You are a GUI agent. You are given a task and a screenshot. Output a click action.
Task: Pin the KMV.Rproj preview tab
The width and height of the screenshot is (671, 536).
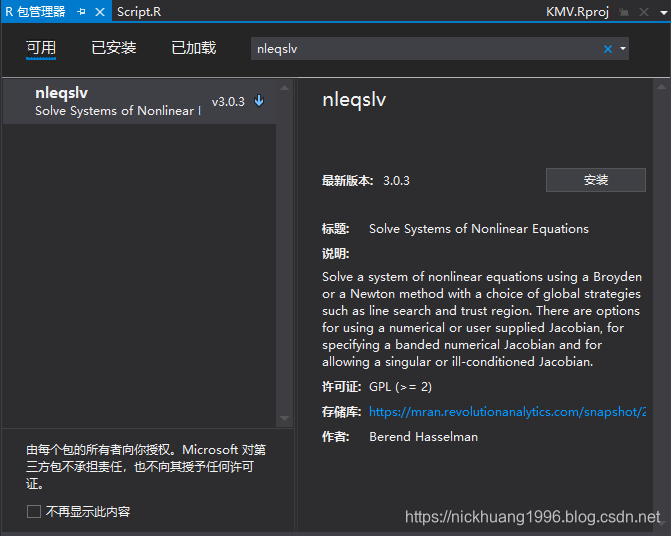[624, 12]
